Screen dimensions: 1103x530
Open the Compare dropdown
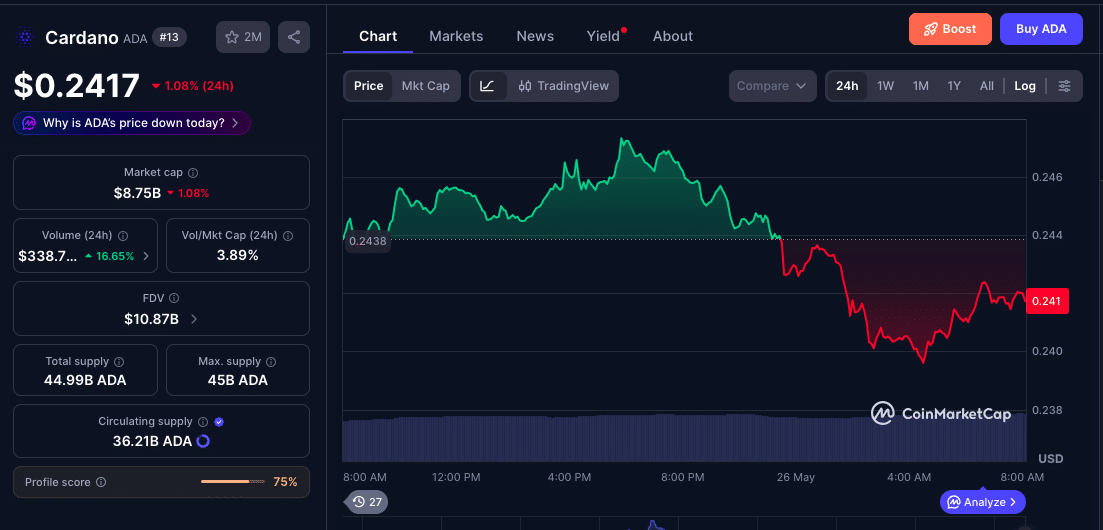point(772,86)
